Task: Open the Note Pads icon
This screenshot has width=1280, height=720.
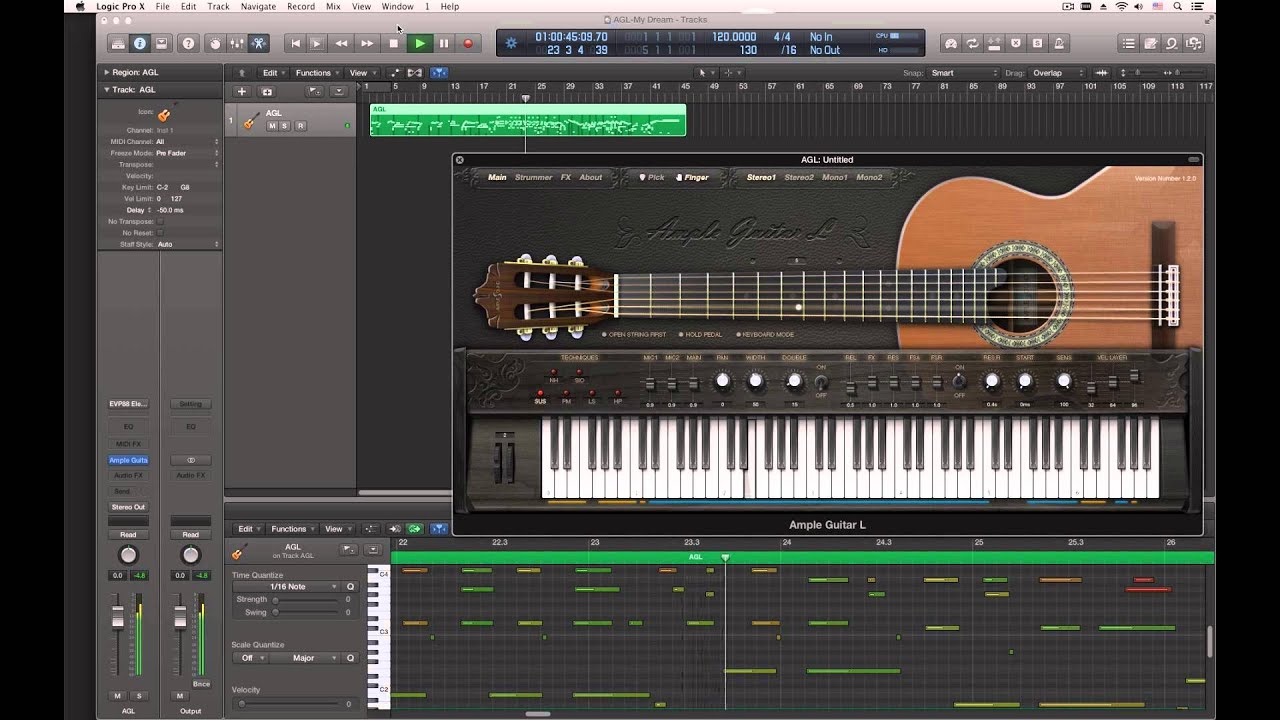Action: point(1151,43)
